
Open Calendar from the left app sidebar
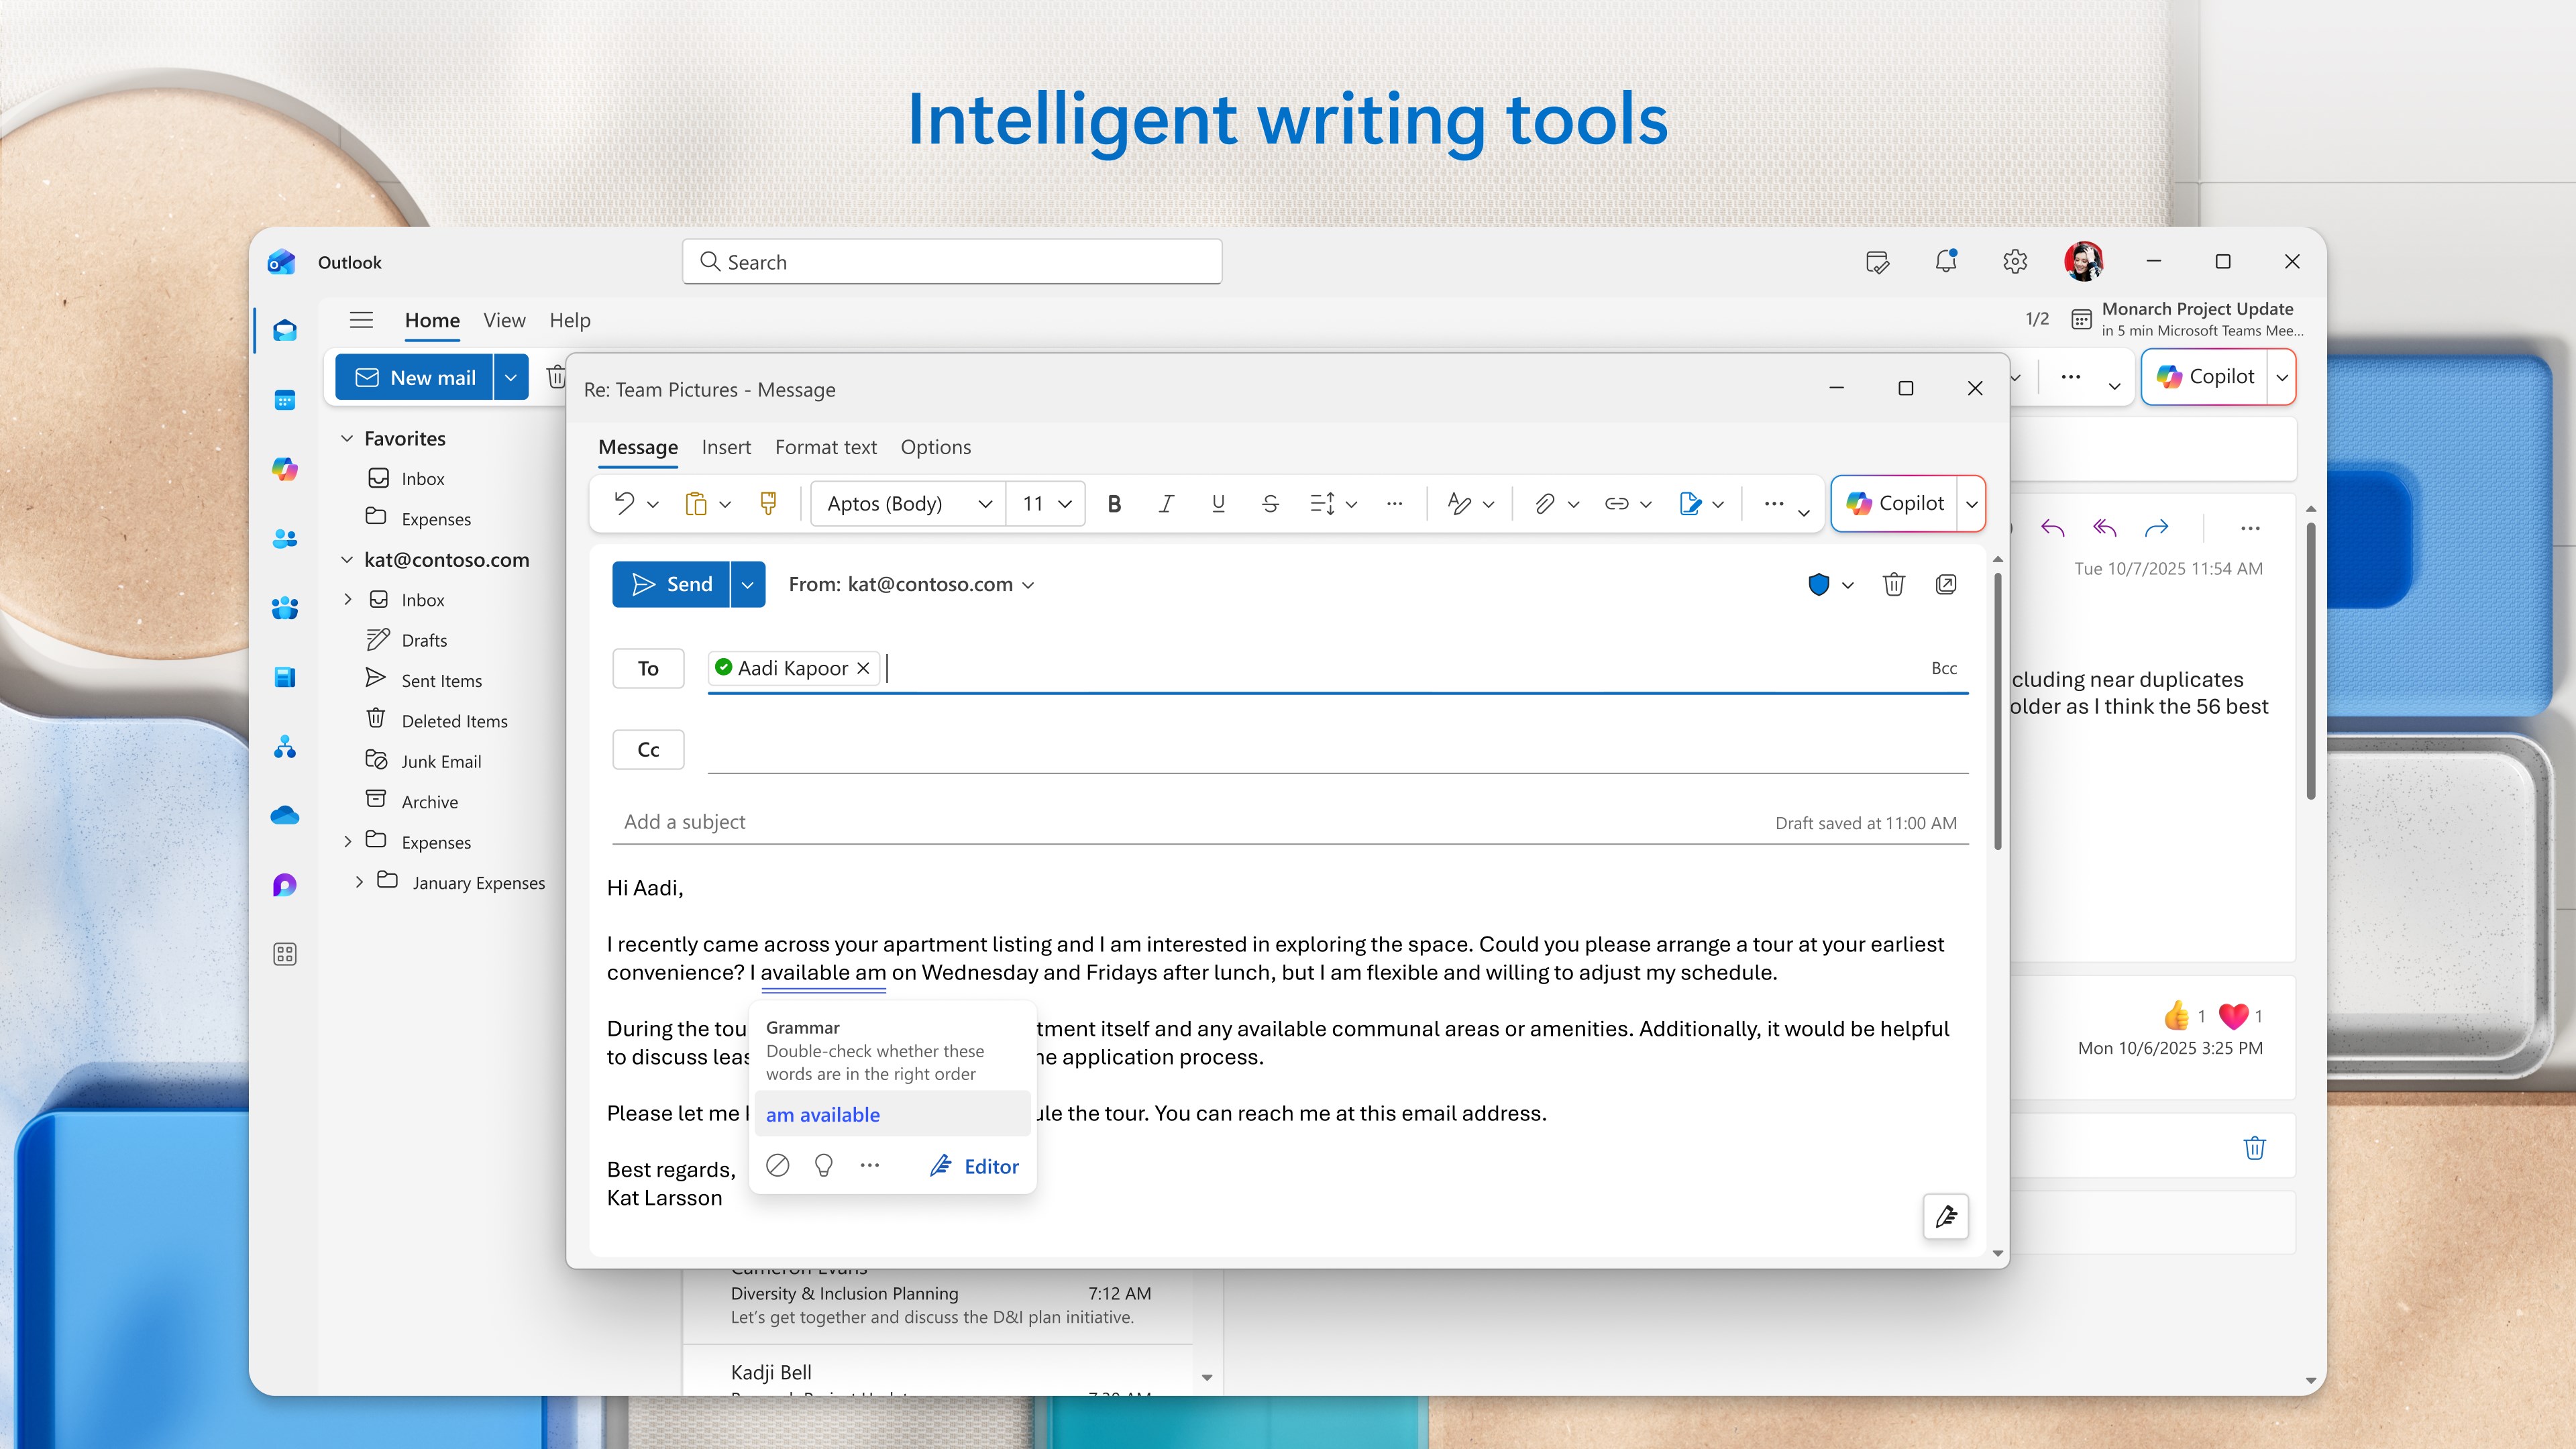[x=285, y=400]
